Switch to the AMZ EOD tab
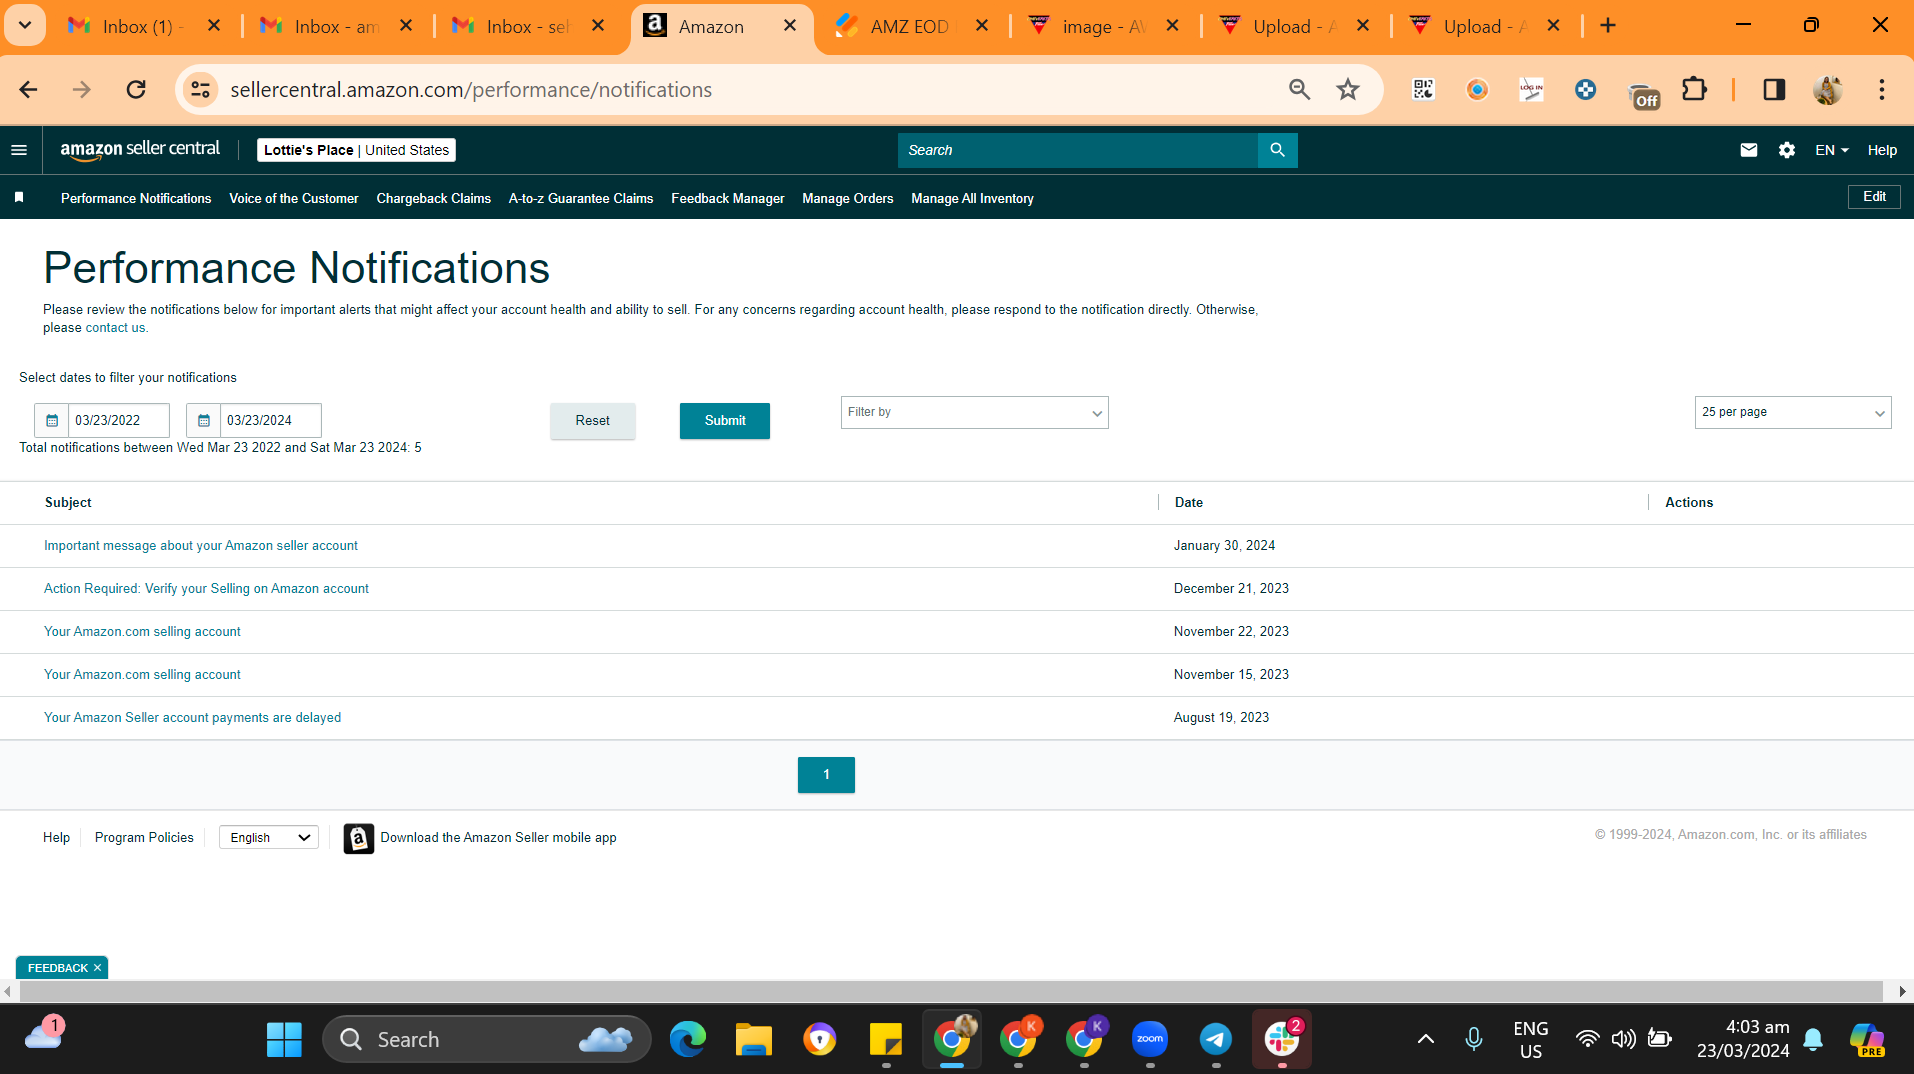This screenshot has width=1914, height=1074. coord(910,26)
